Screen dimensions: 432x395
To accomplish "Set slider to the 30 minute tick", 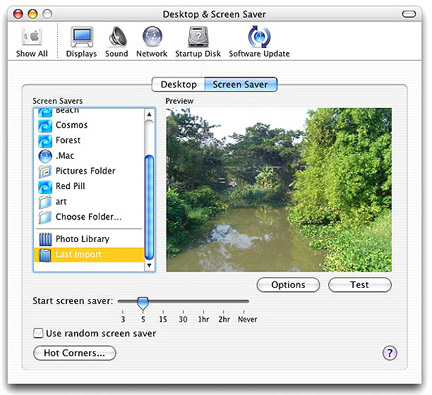I will click(x=183, y=312).
